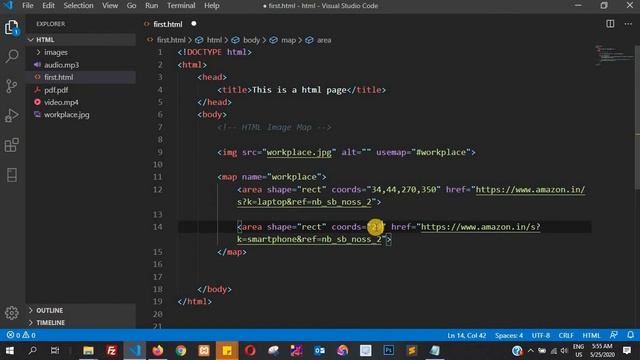Expand the TIMELINE panel
Image resolution: width=640 pixels, height=360 pixels.
(x=82, y=322)
